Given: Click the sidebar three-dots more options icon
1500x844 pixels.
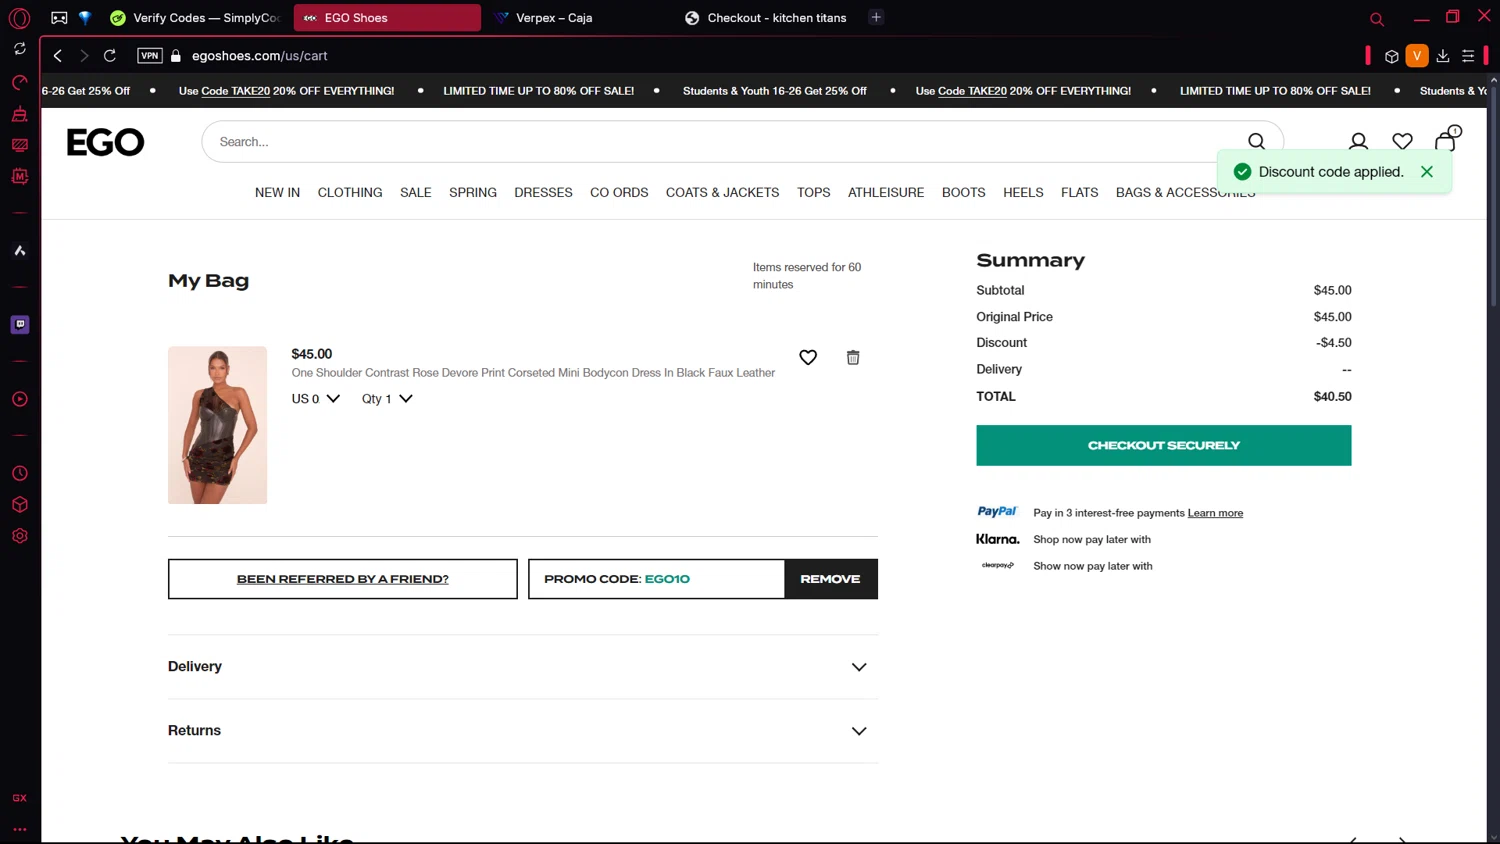Looking at the screenshot, I should [x=19, y=829].
